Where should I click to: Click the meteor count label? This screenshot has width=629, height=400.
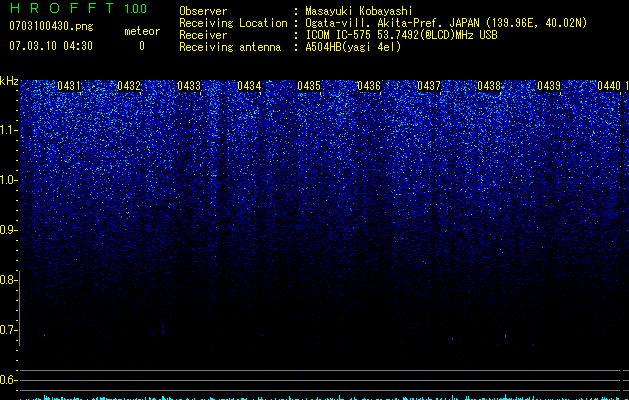[x=142, y=31]
